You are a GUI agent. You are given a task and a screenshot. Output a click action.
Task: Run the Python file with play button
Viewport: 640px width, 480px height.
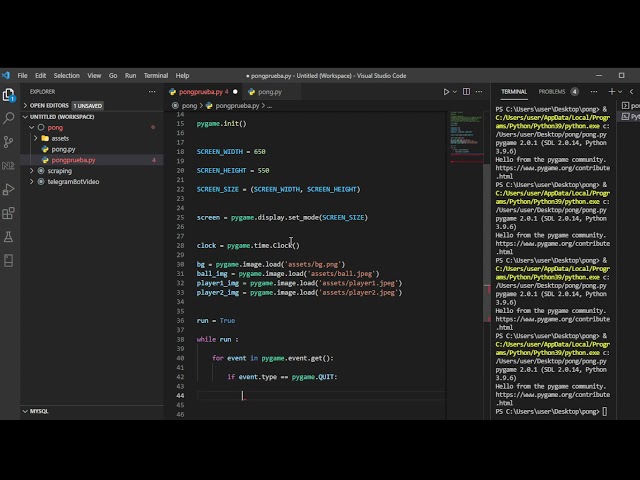(x=446, y=92)
